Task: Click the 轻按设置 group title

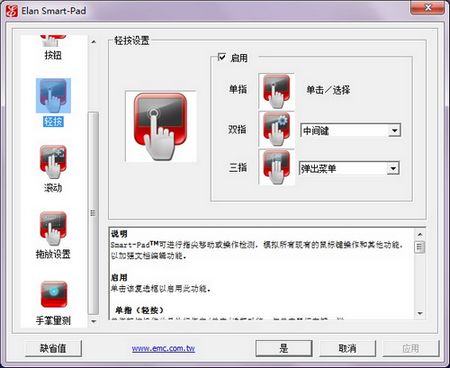Action: 132,41
